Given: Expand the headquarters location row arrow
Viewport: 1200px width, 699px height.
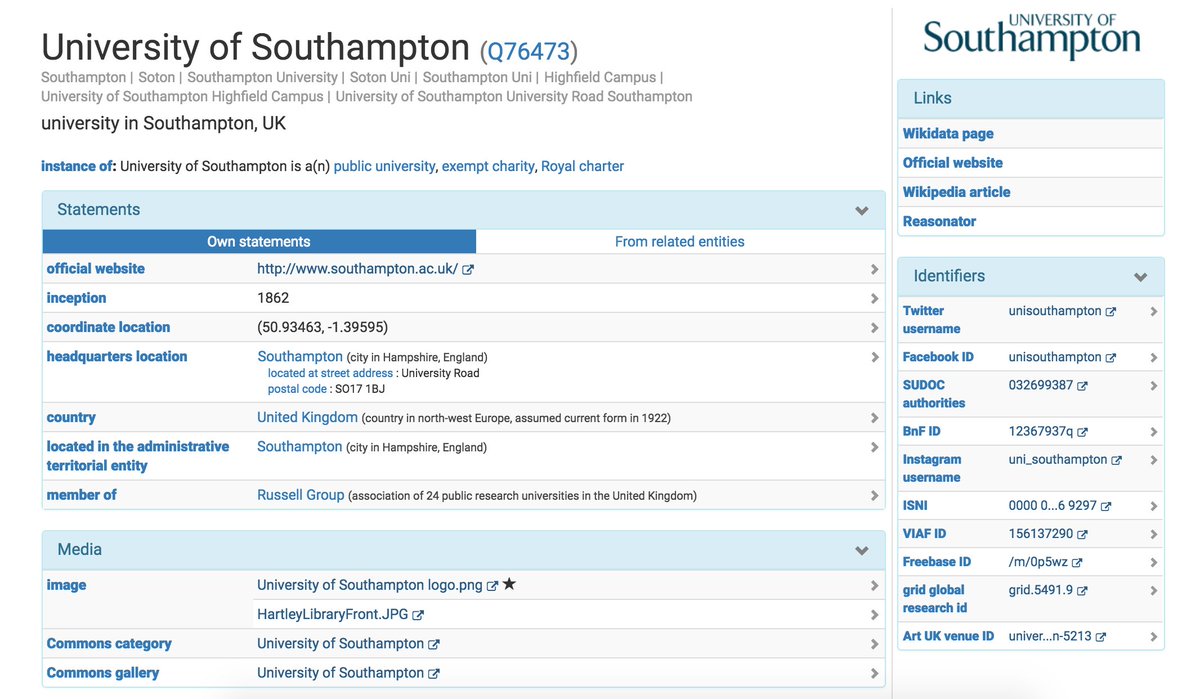Looking at the screenshot, I should click(x=874, y=356).
